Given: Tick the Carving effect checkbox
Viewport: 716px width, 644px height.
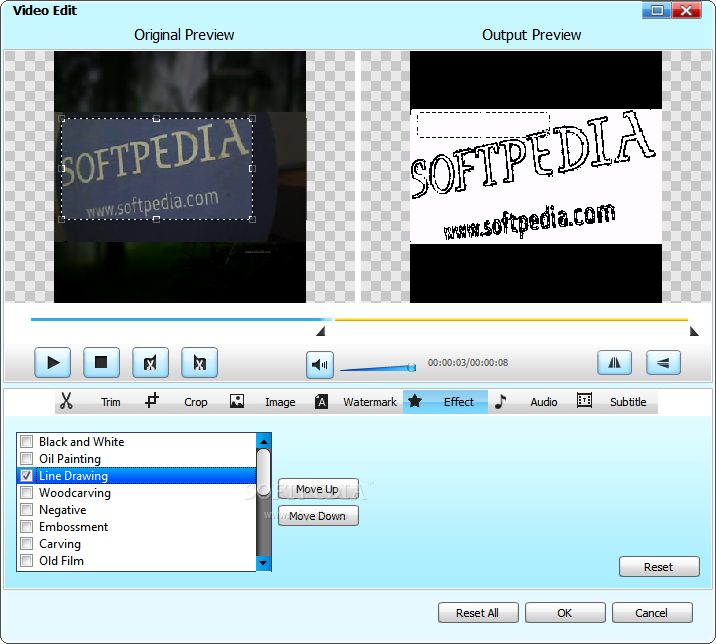Looking at the screenshot, I should (27, 544).
